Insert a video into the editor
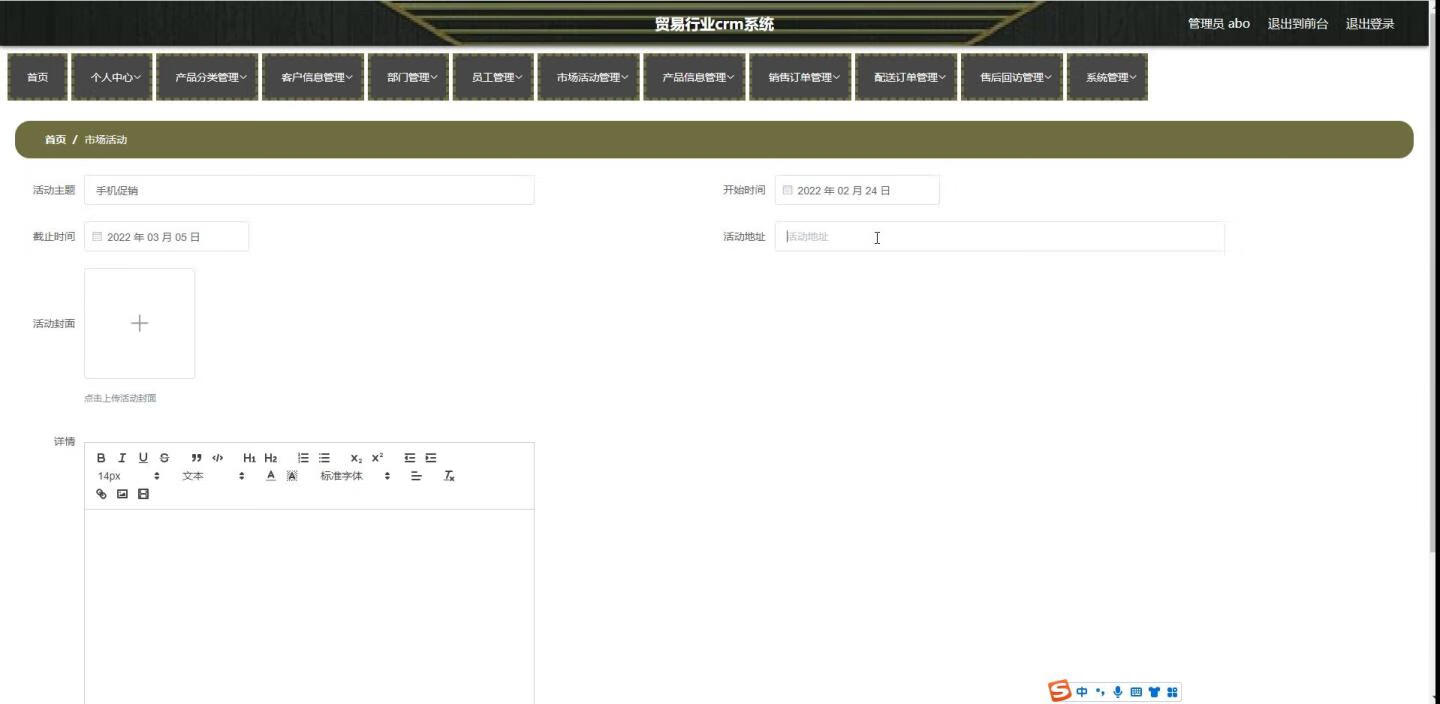Image resolution: width=1440 pixels, height=704 pixels. pos(143,494)
